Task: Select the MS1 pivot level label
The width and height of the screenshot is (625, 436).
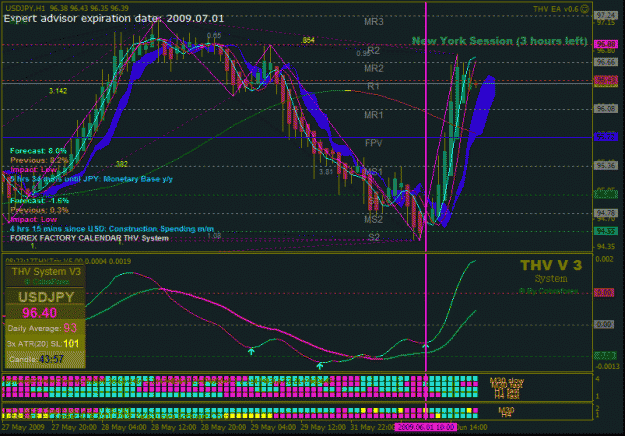Action: tap(373, 172)
